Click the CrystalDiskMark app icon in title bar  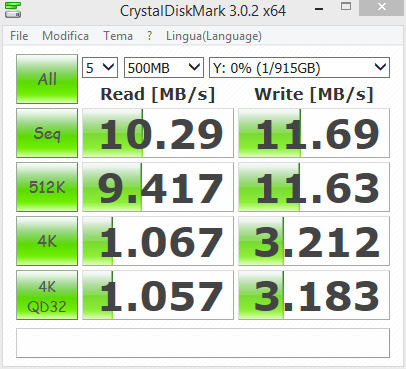(13, 10)
